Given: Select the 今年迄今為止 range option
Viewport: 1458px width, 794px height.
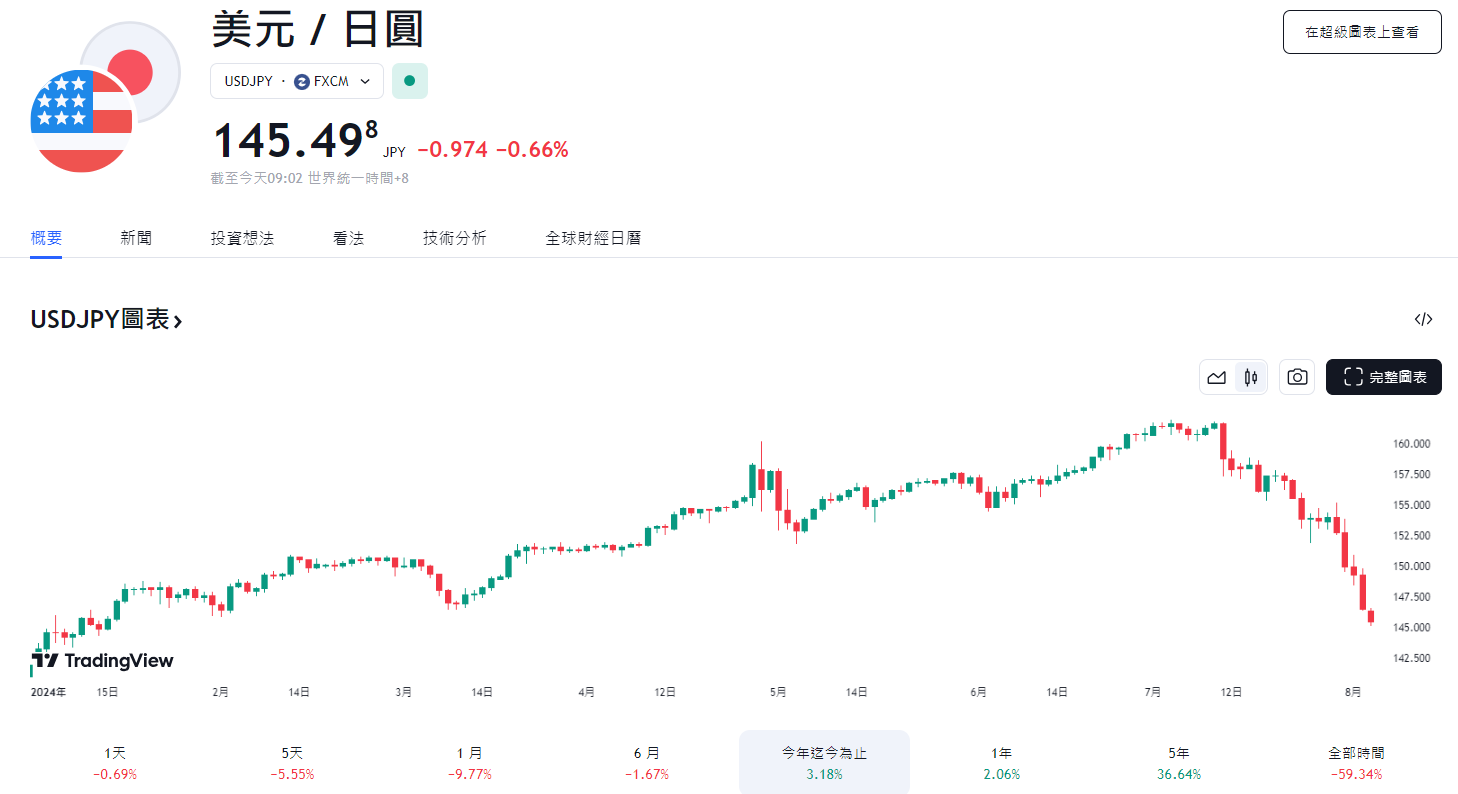Looking at the screenshot, I should 823,762.
